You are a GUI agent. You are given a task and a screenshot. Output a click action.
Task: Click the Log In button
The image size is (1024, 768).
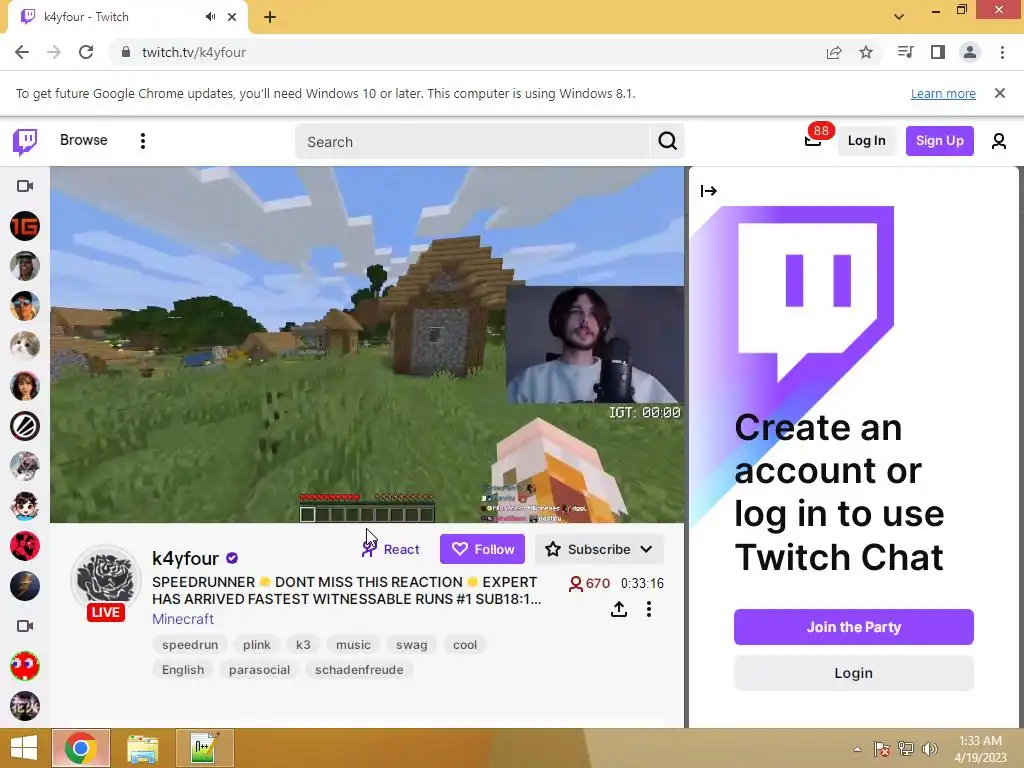[866, 140]
